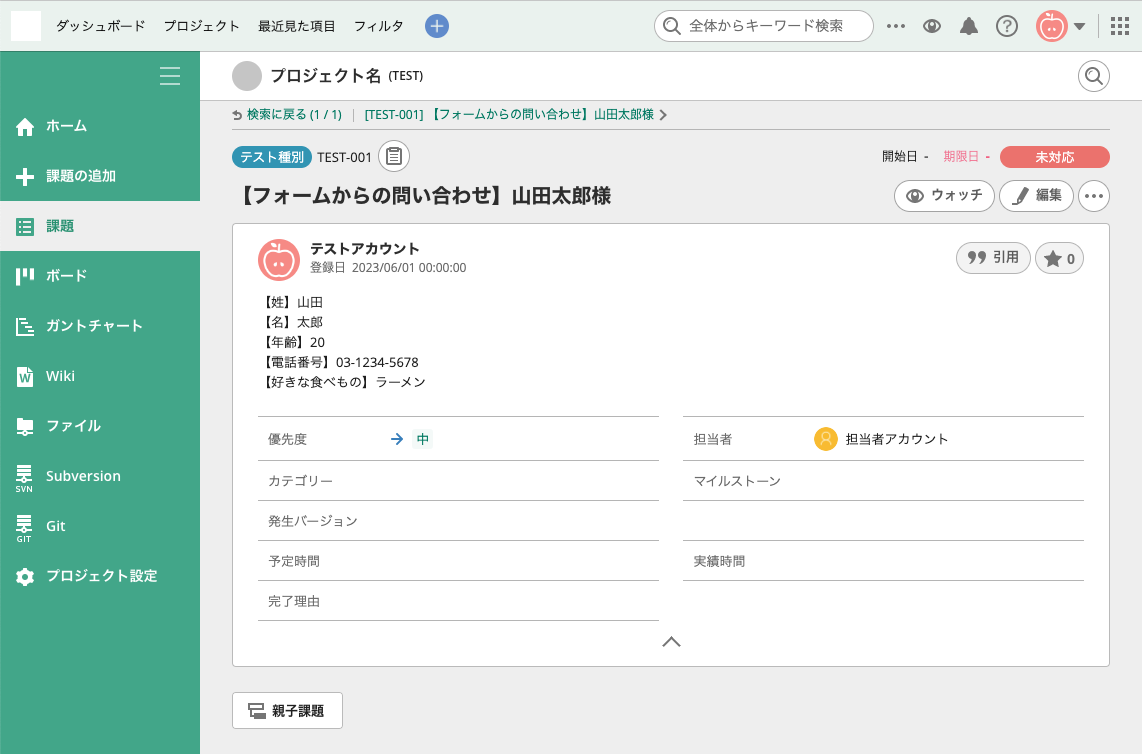Collapse the sidebar with the hamburger icon
Screen dimensions: 1142x754
tap(170, 76)
